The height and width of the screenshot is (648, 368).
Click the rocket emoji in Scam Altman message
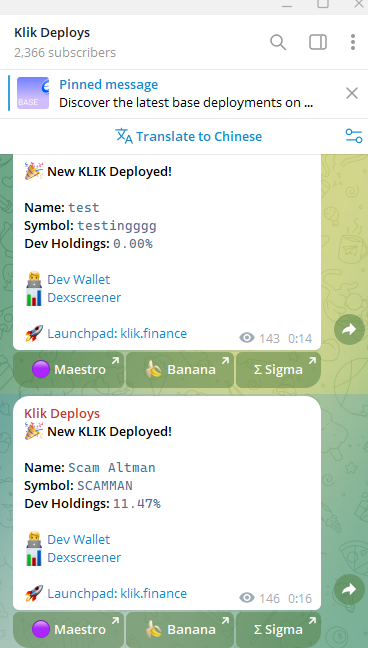34,593
